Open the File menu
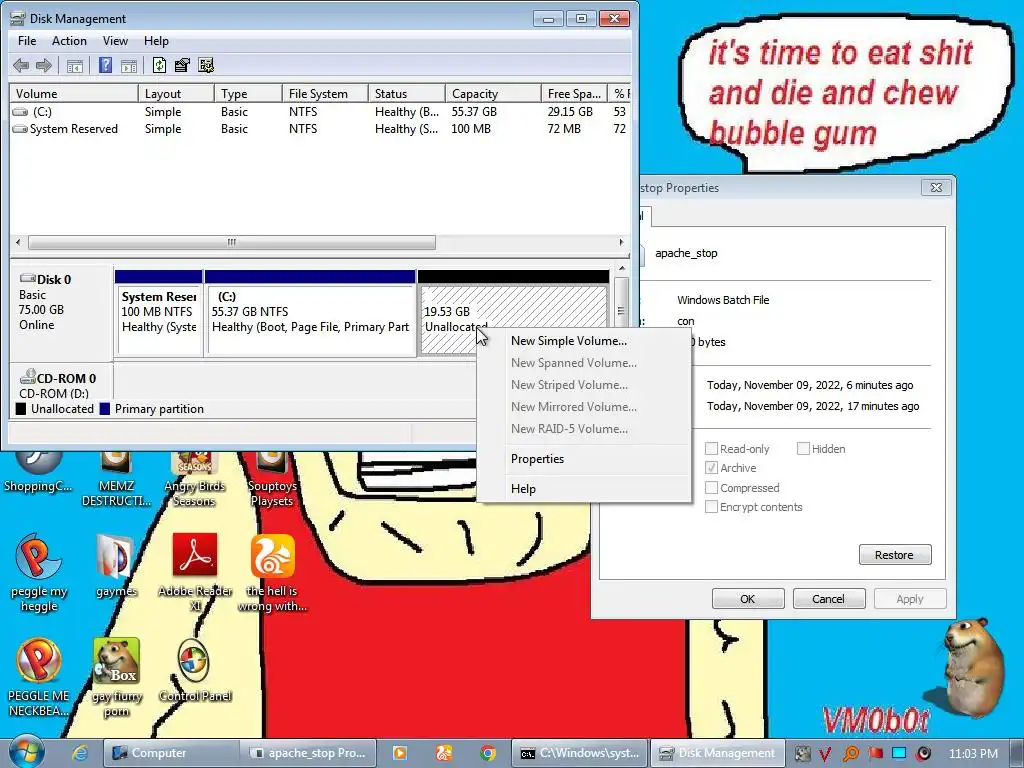 point(27,40)
